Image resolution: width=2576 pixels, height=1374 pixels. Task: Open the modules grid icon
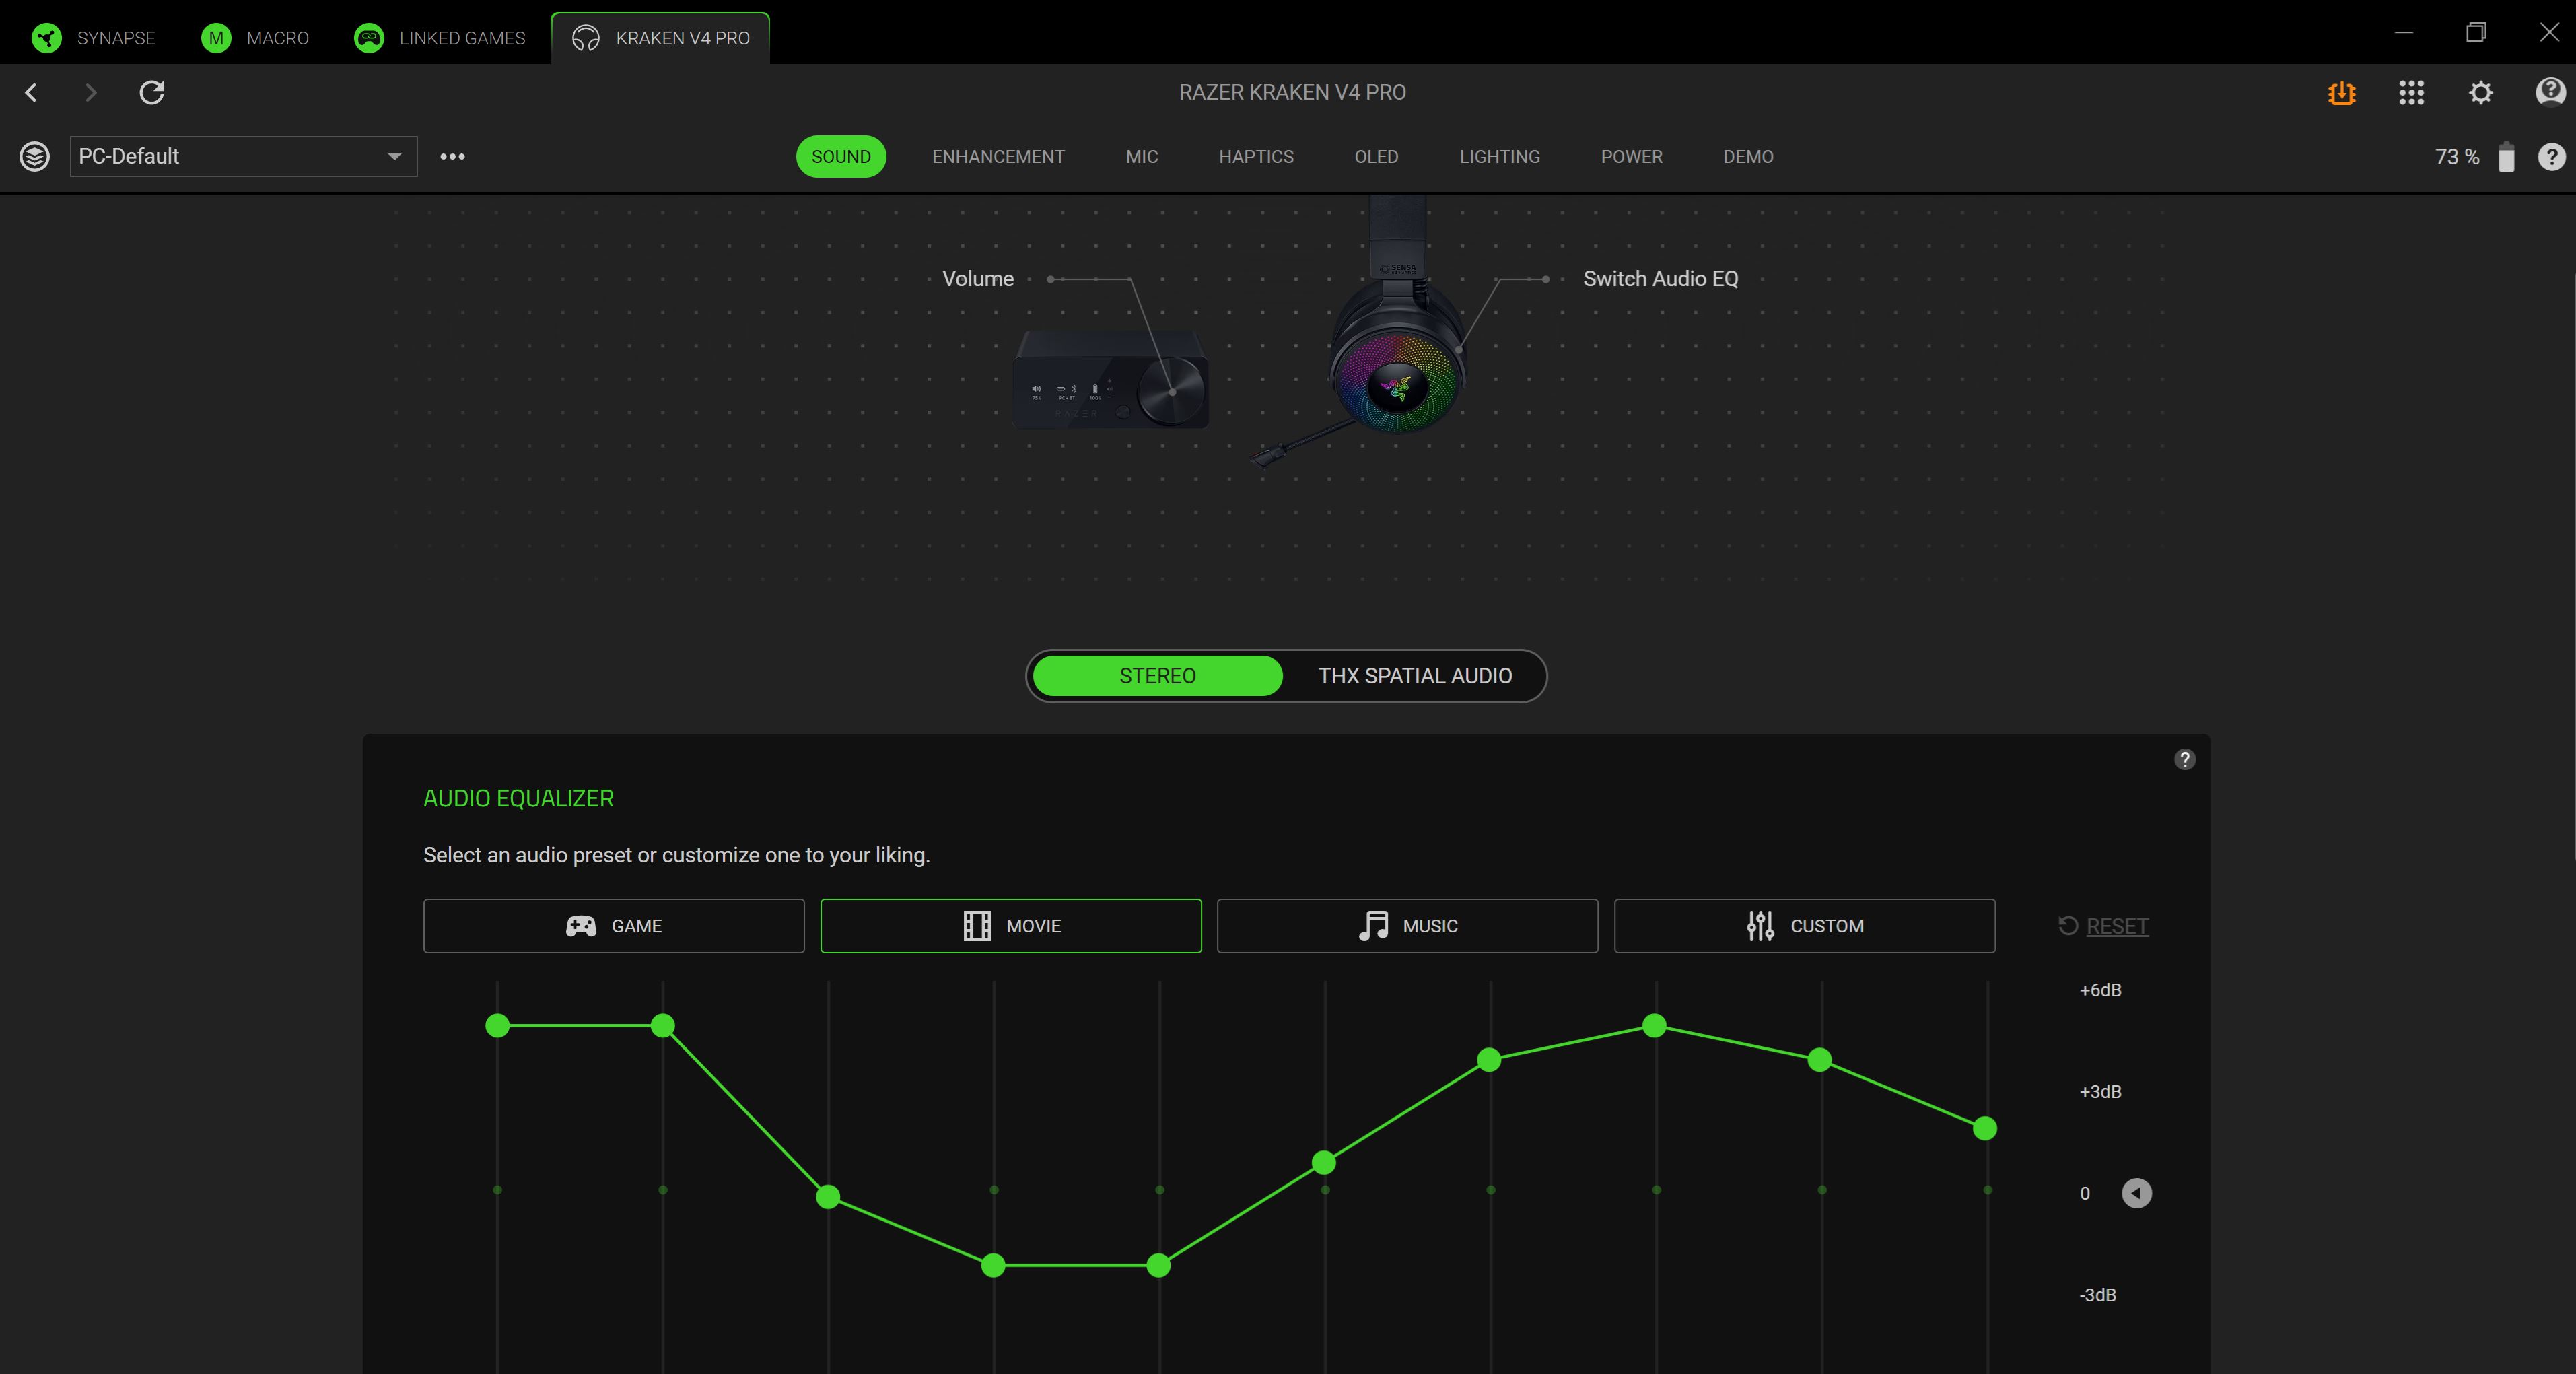pos(2411,93)
